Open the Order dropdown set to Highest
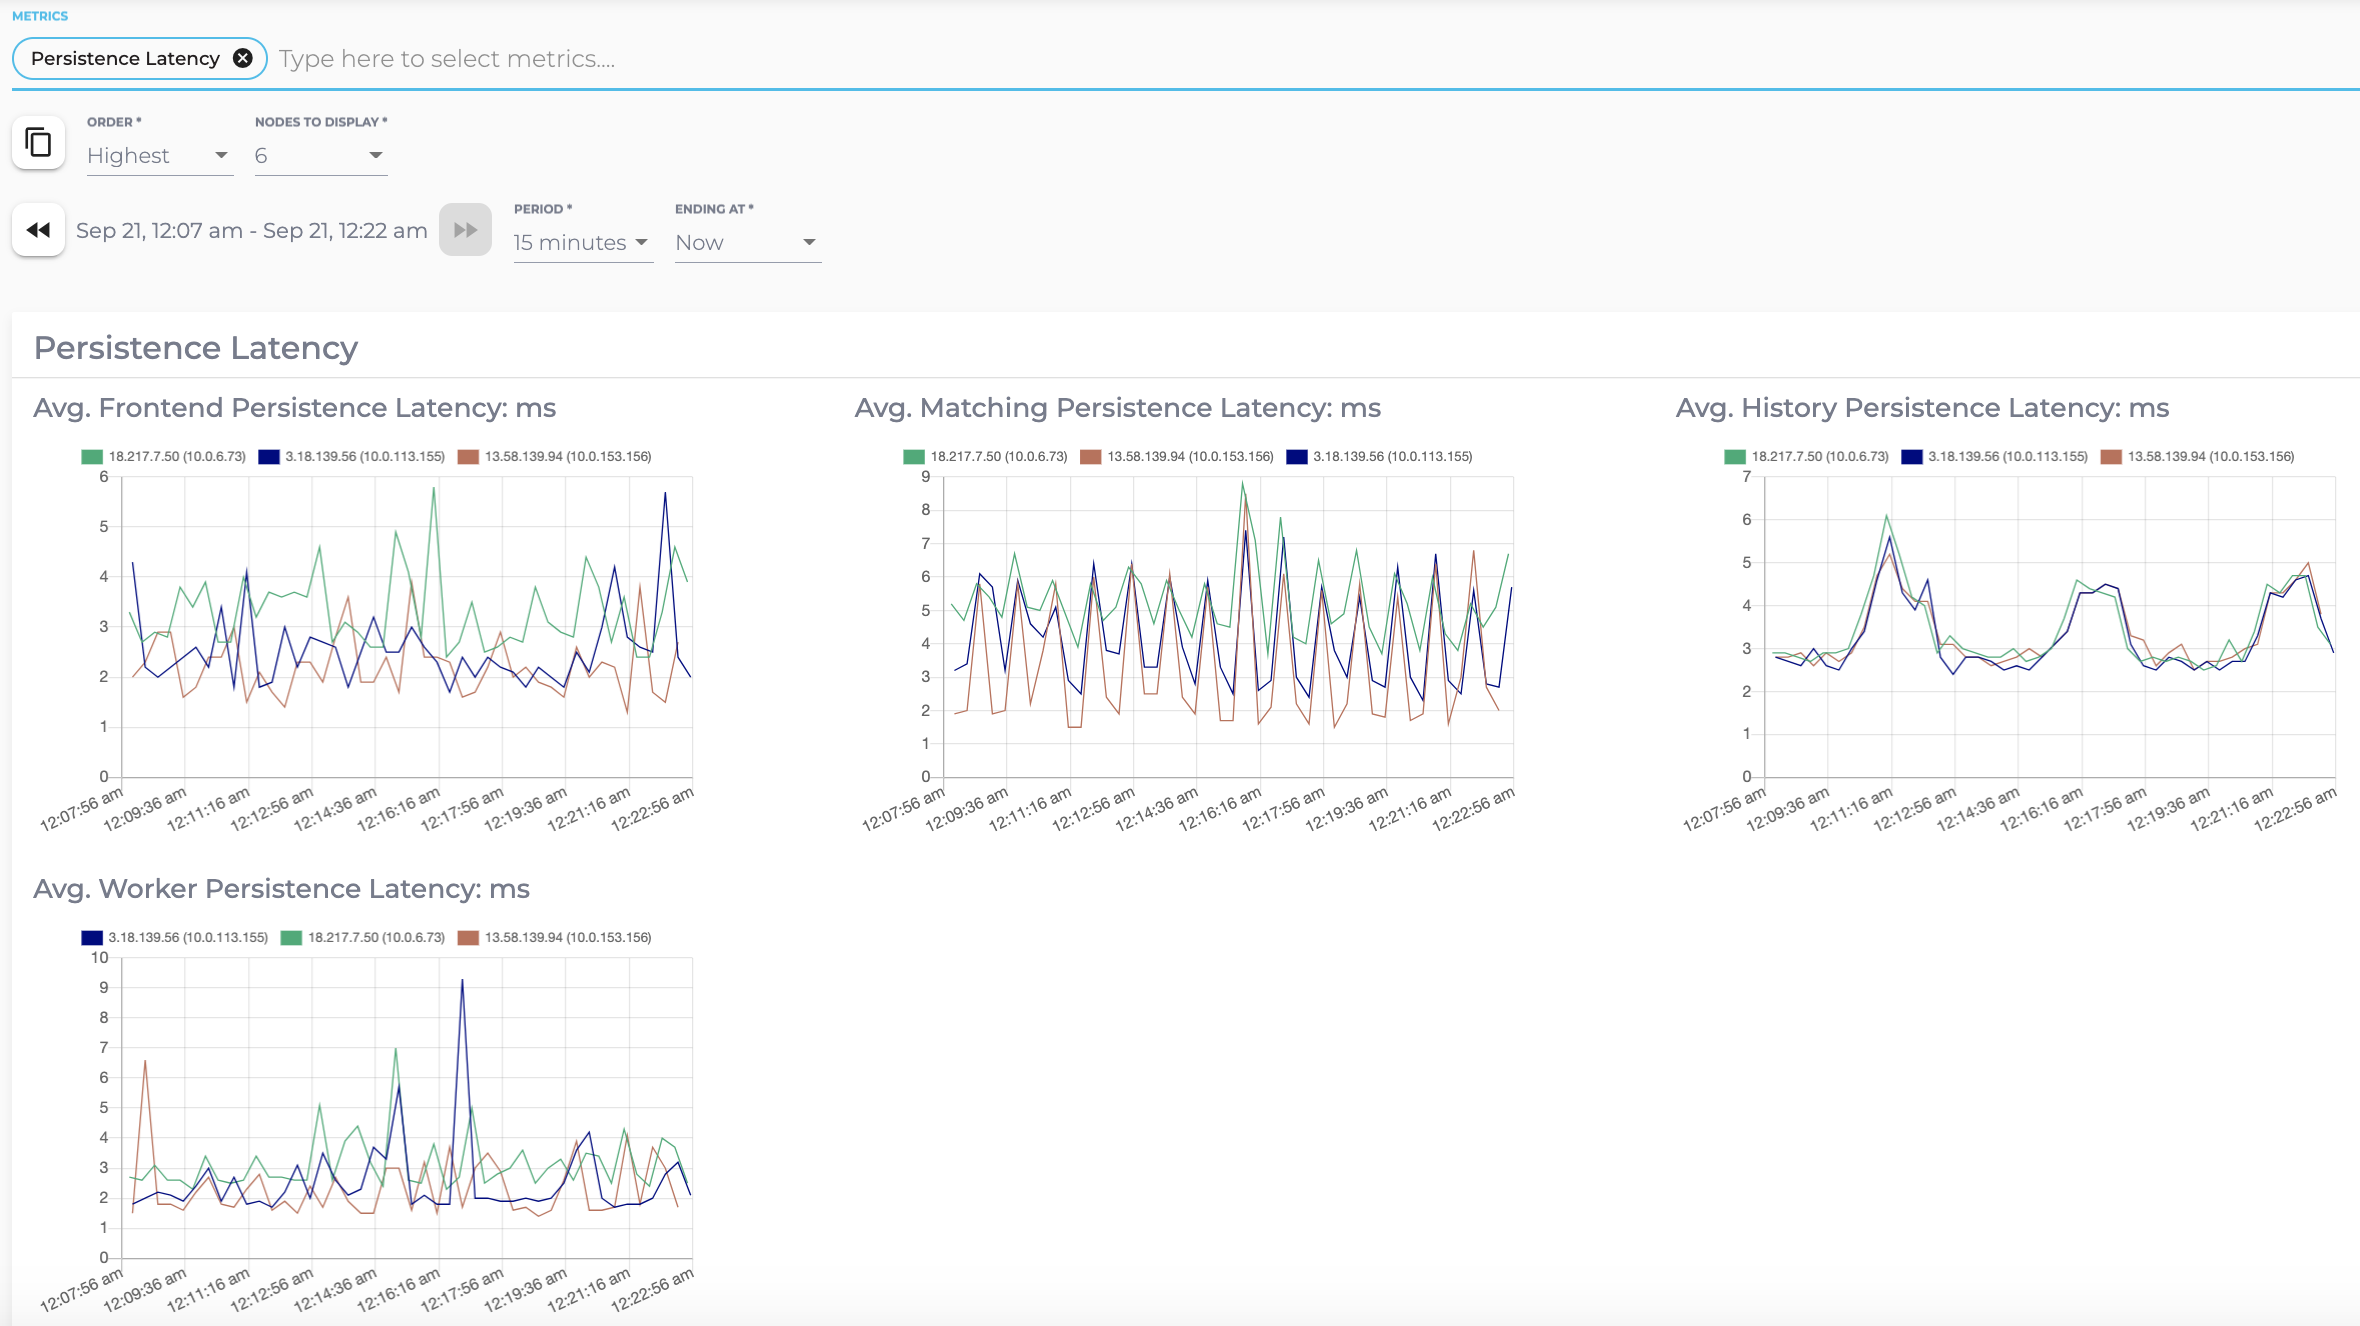 (159, 156)
